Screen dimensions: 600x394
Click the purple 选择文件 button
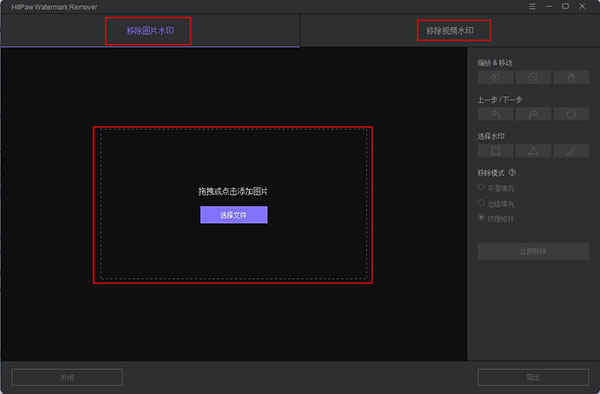[234, 215]
